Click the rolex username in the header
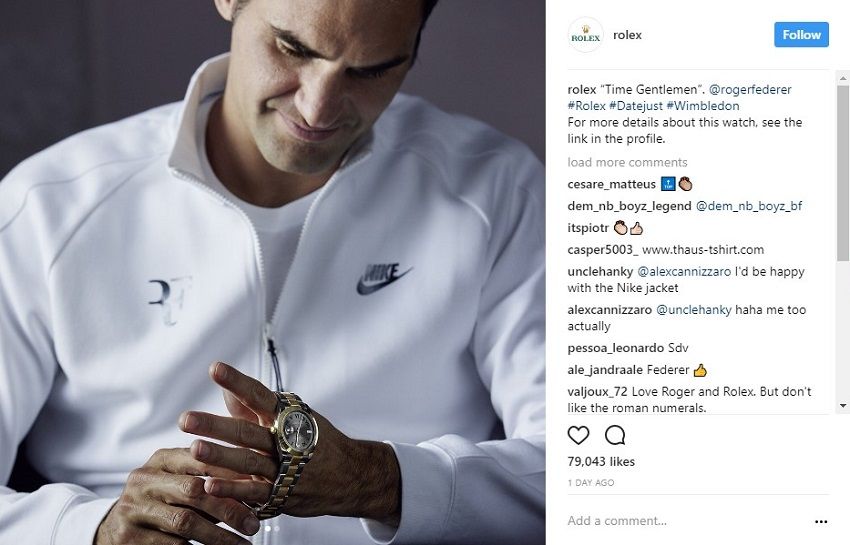 click(x=627, y=35)
